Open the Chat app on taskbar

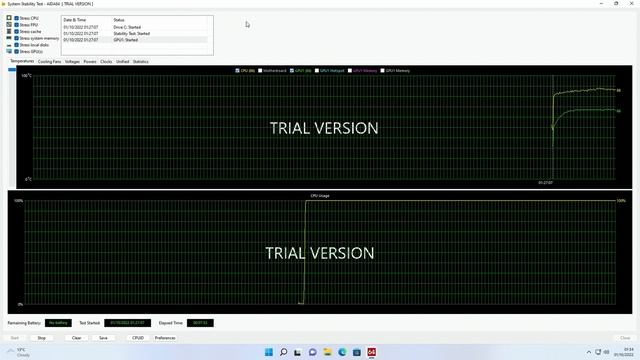point(313,352)
